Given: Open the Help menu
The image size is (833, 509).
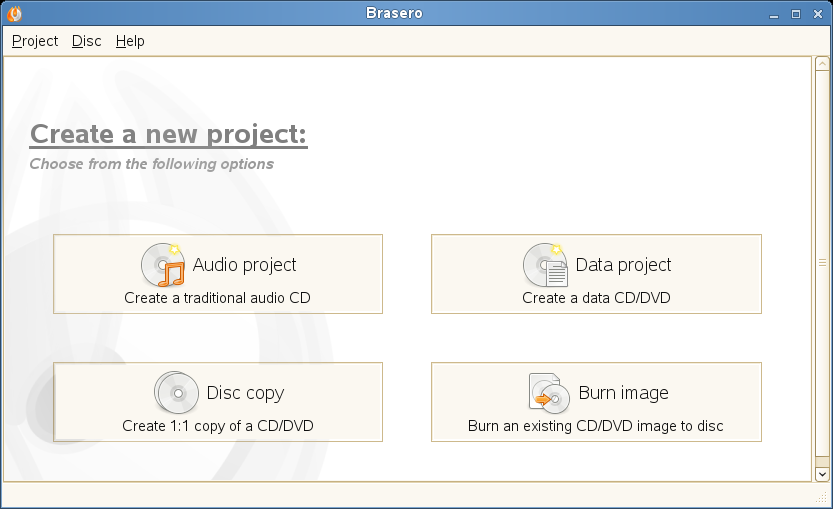Looking at the screenshot, I should tap(130, 41).
